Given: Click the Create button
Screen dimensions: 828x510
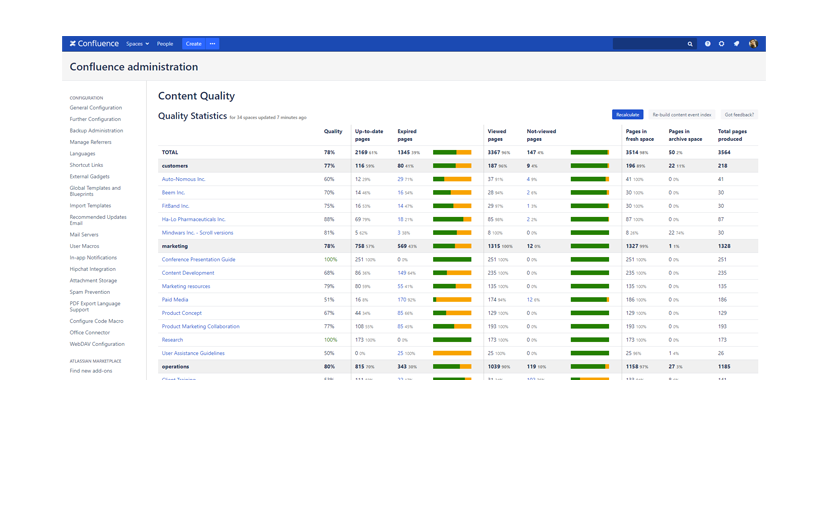Looking at the screenshot, I should coord(194,44).
